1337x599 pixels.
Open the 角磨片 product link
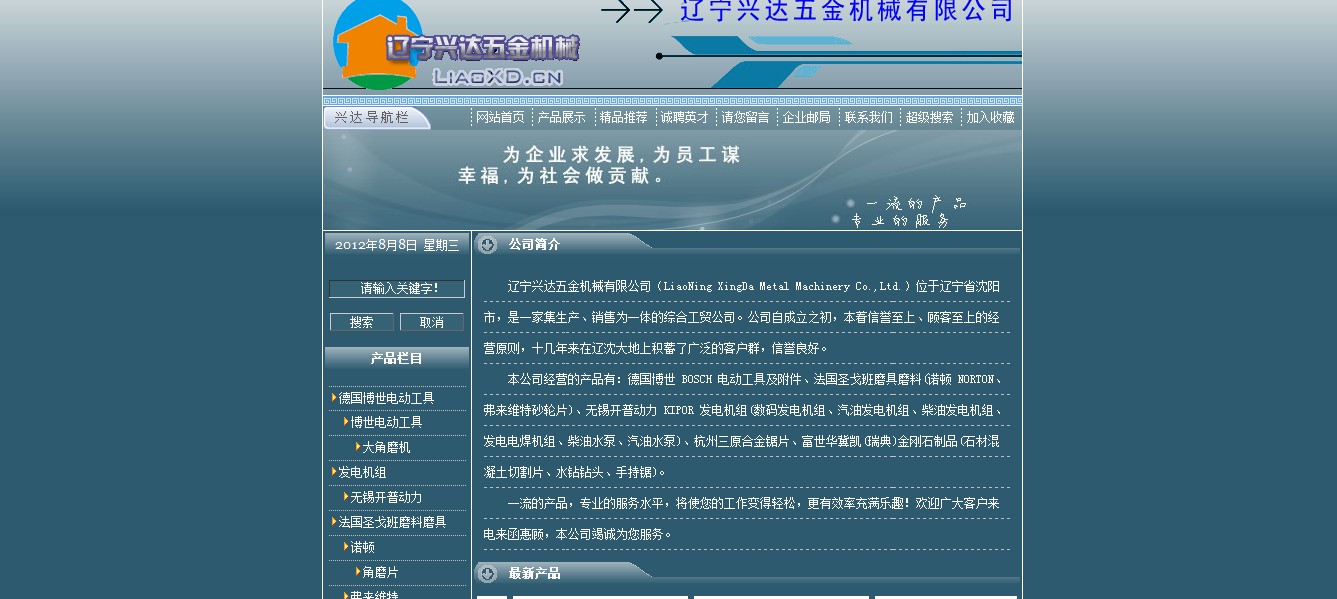(x=380, y=572)
